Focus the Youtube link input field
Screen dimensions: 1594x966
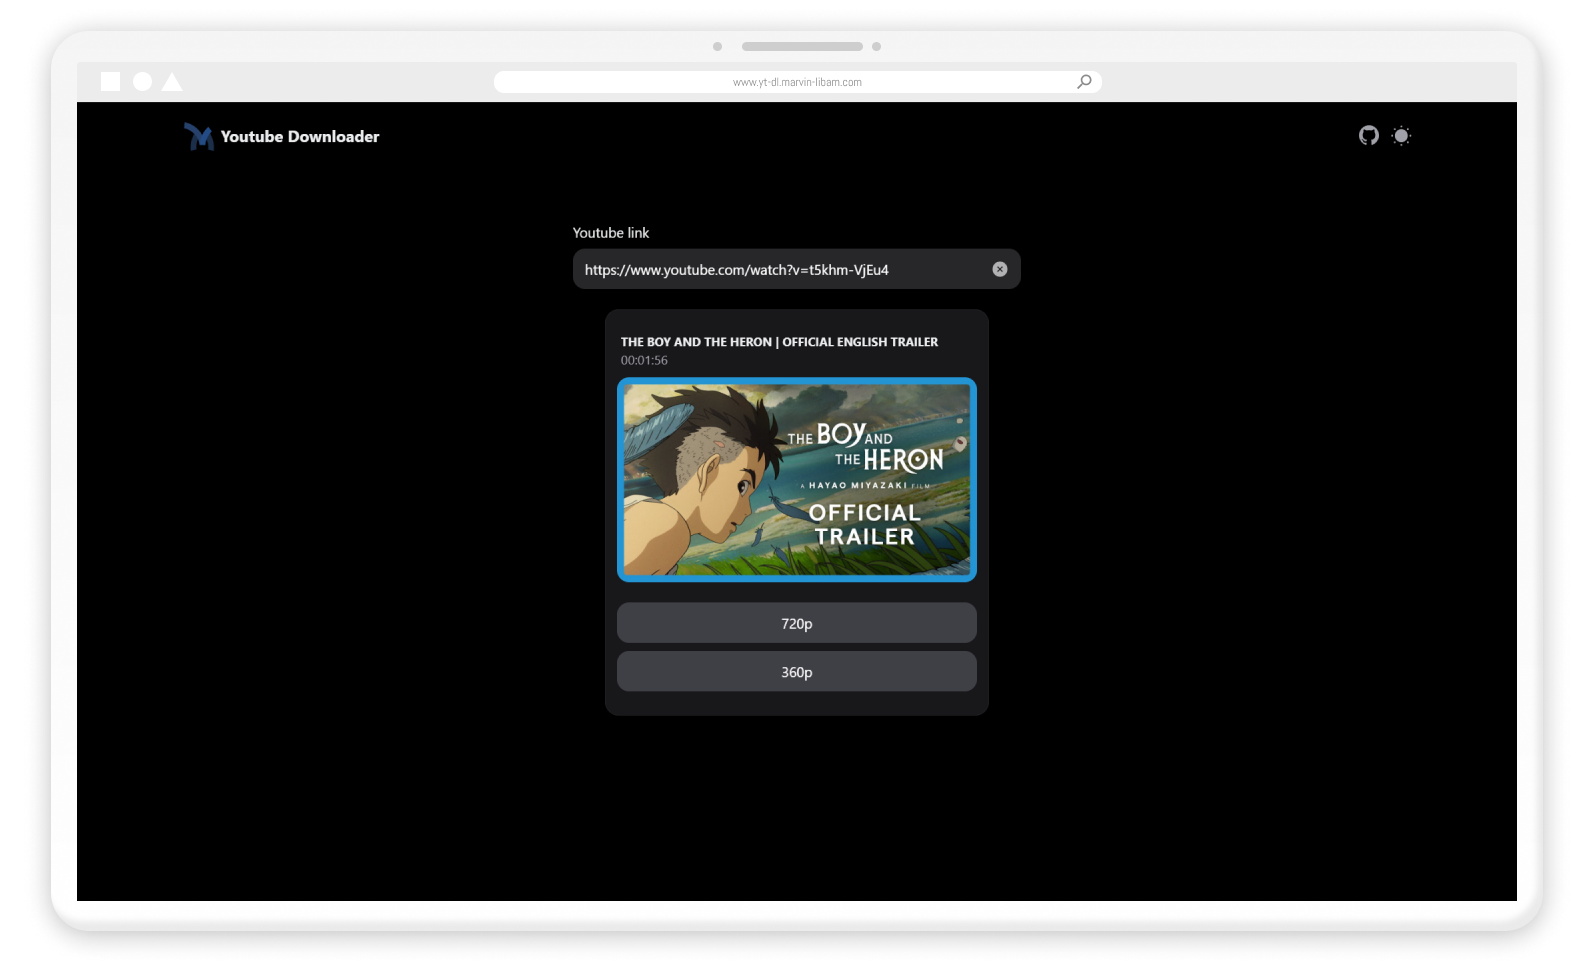pyautogui.click(x=780, y=270)
